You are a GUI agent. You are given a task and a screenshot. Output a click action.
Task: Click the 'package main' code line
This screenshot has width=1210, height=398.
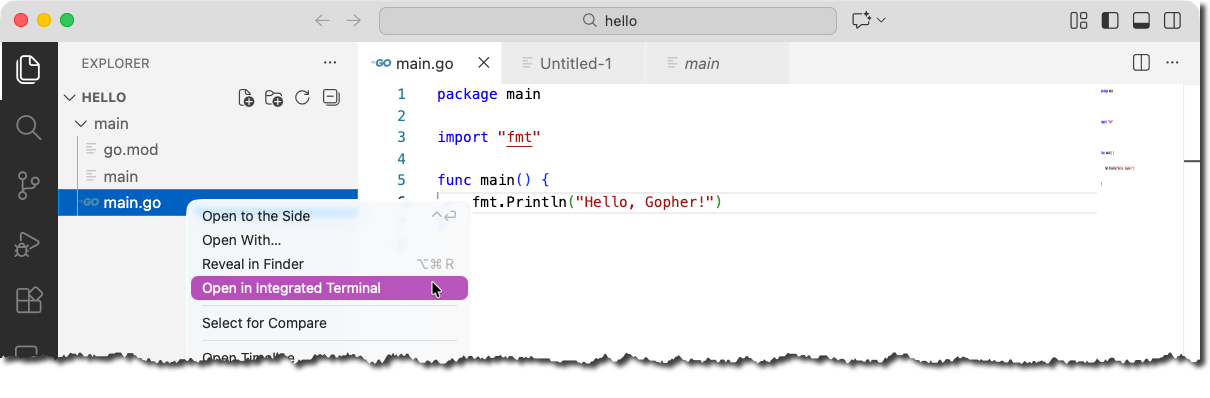click(489, 94)
